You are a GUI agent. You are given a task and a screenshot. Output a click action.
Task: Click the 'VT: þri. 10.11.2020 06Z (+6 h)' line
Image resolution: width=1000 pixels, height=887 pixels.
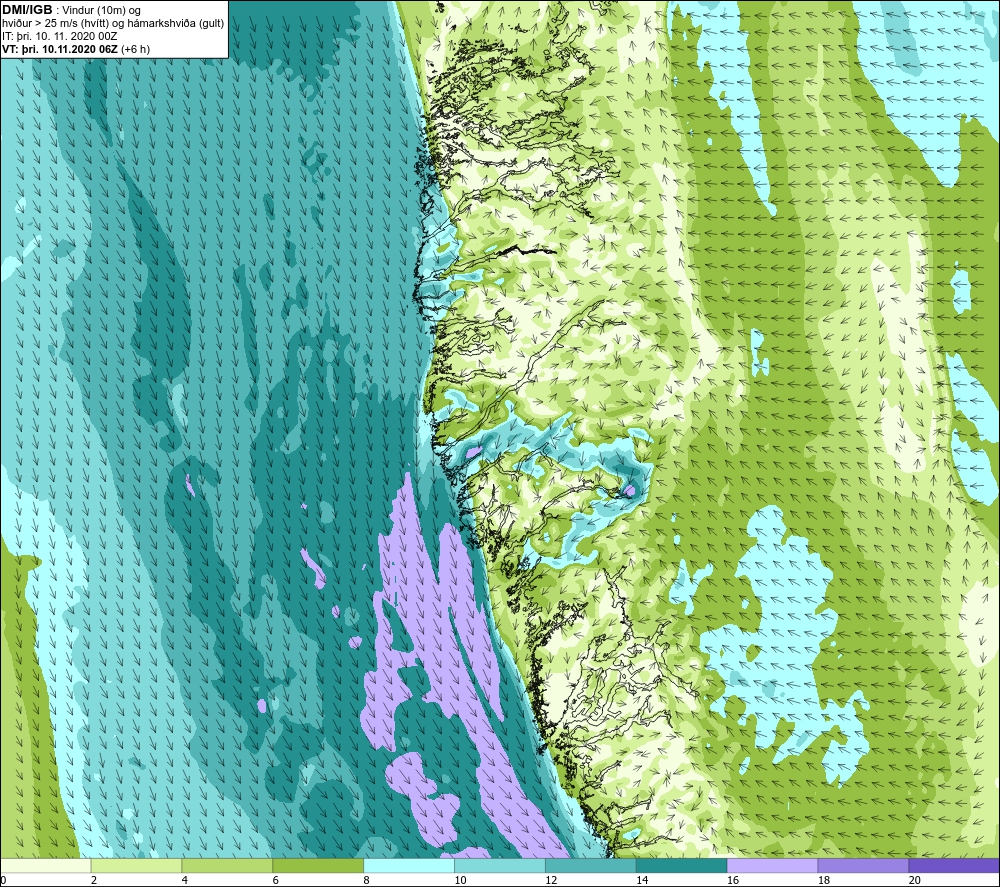click(76, 49)
